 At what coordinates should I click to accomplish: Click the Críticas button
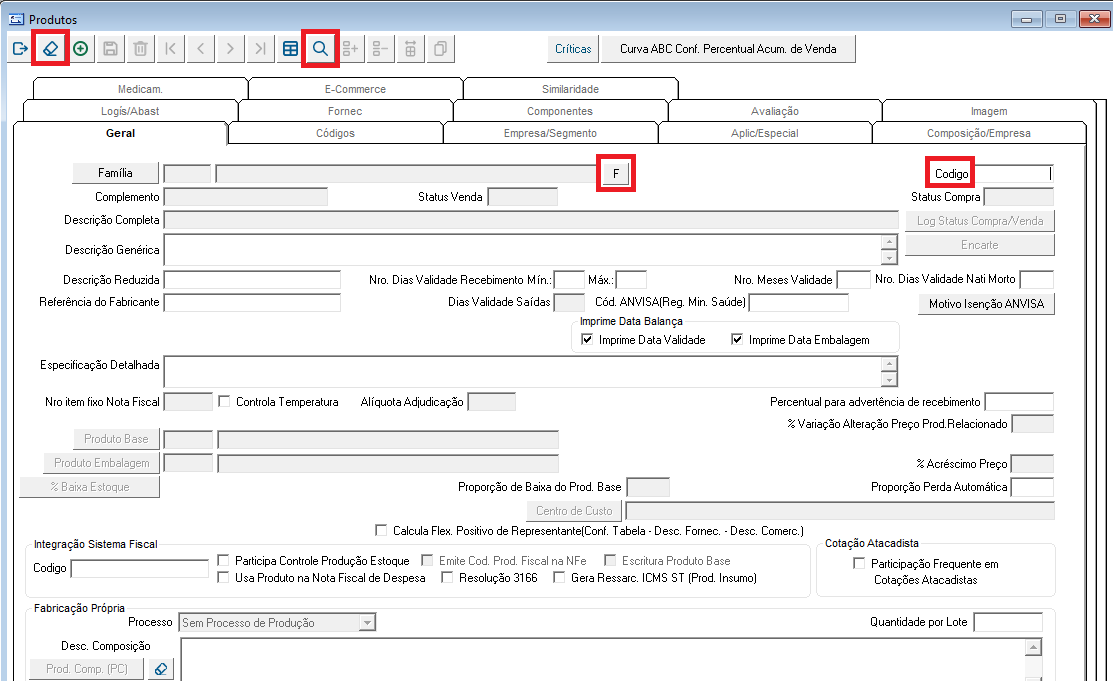[573, 49]
